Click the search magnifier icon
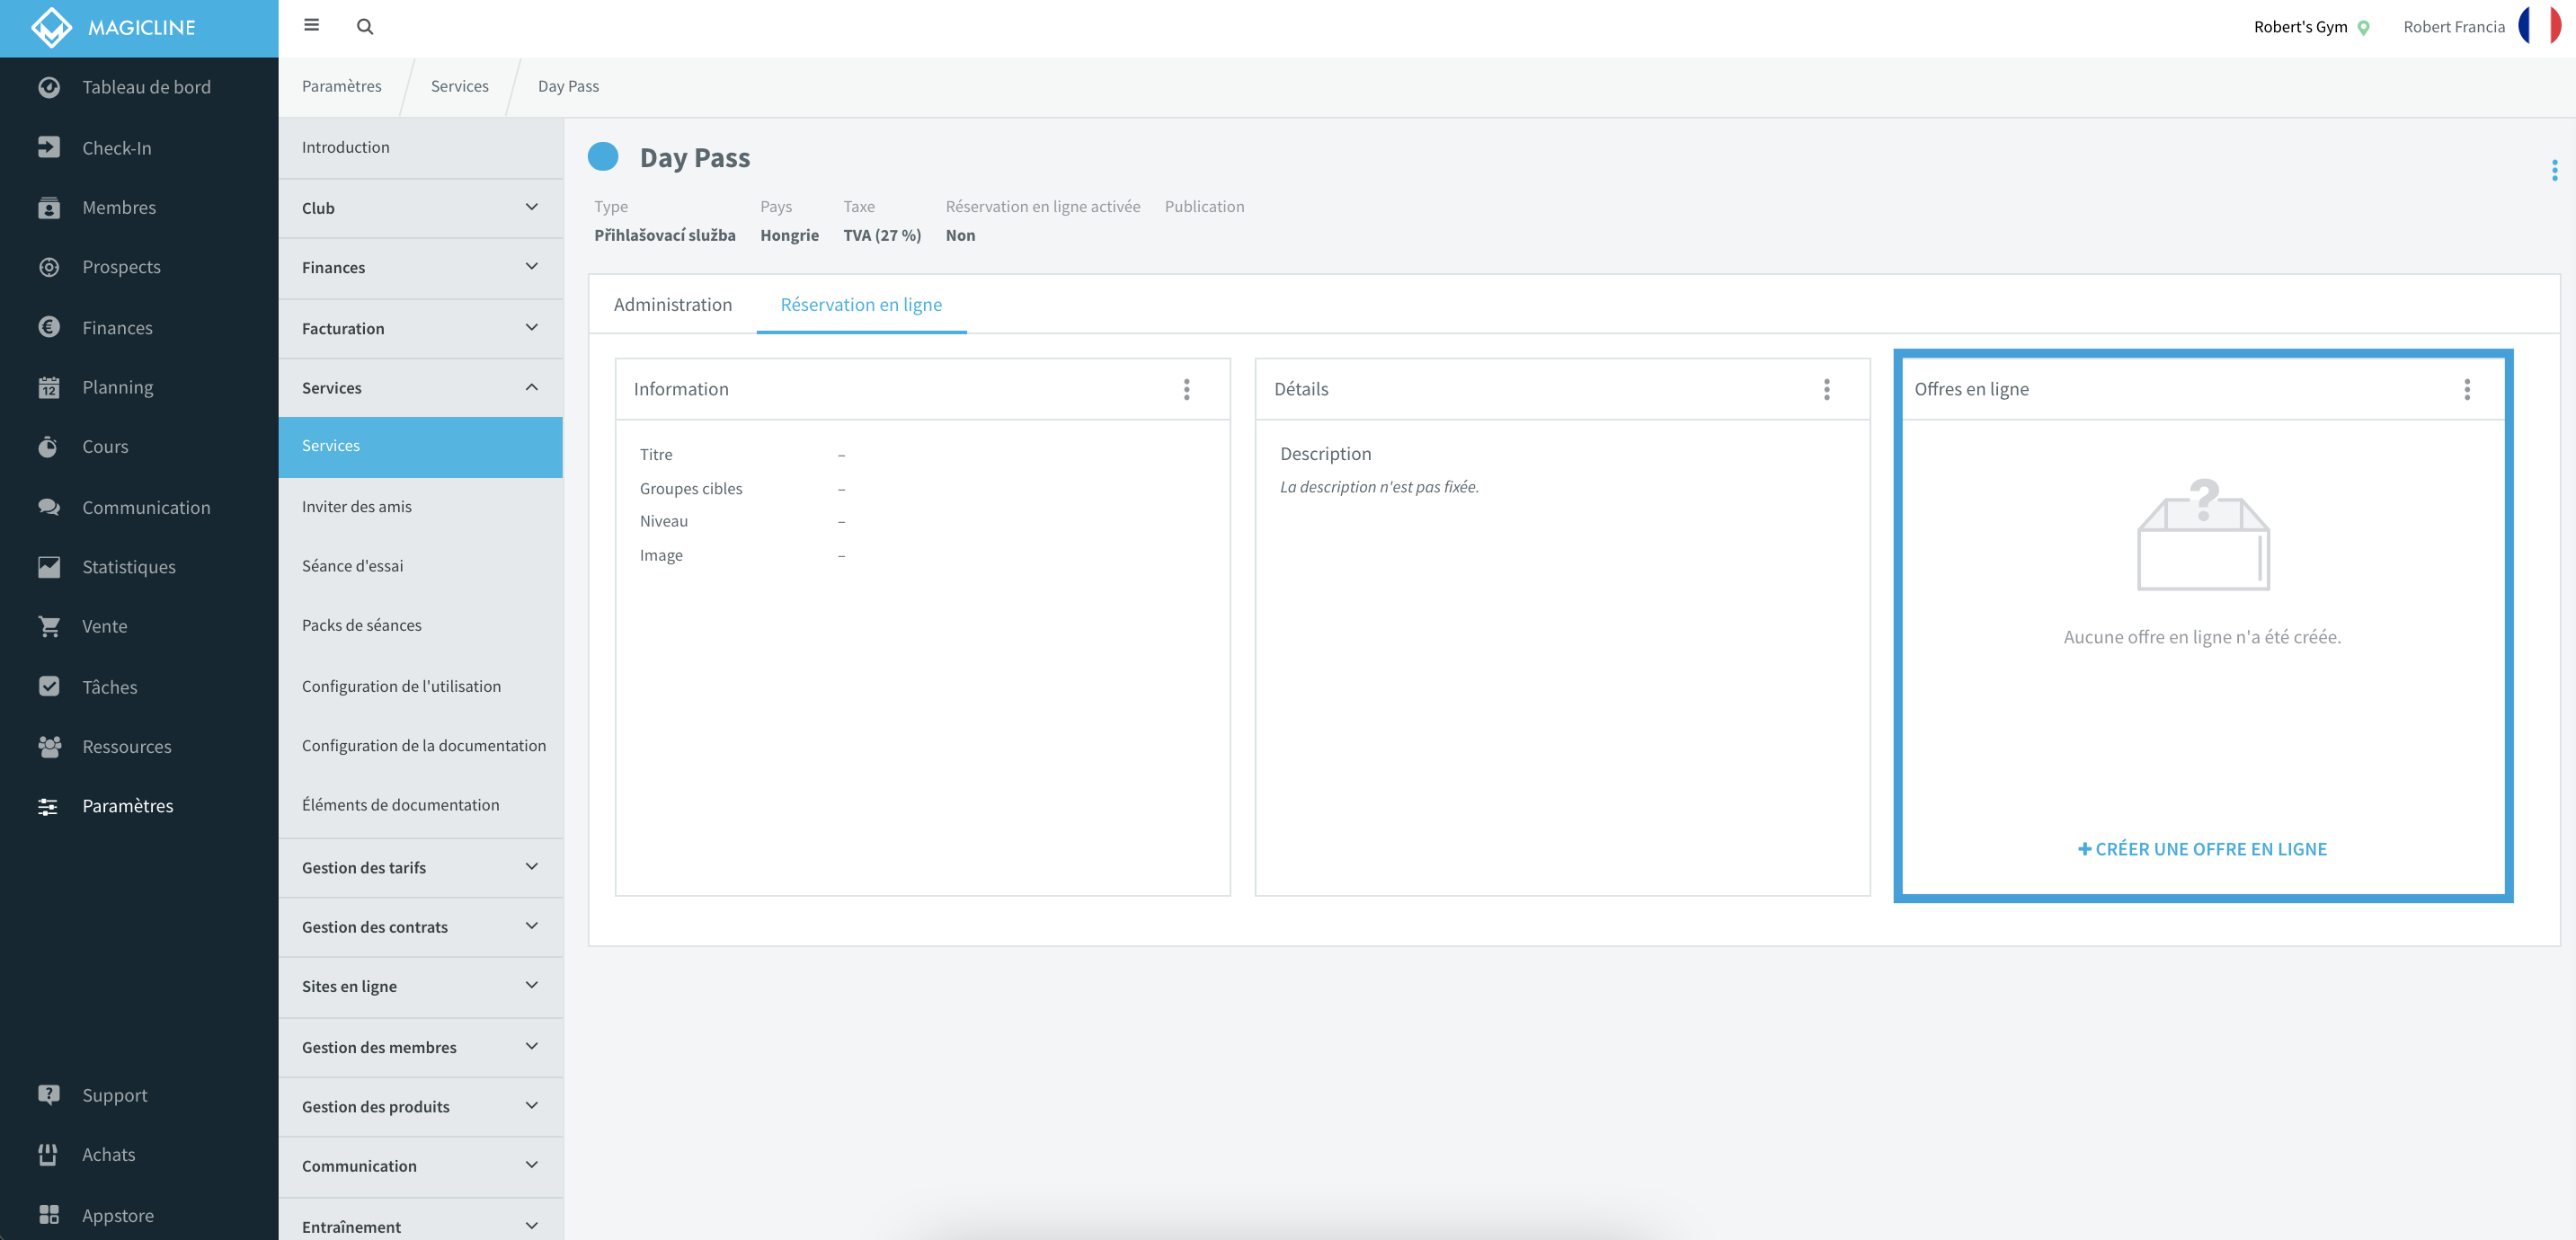This screenshot has width=2576, height=1240. [365, 27]
